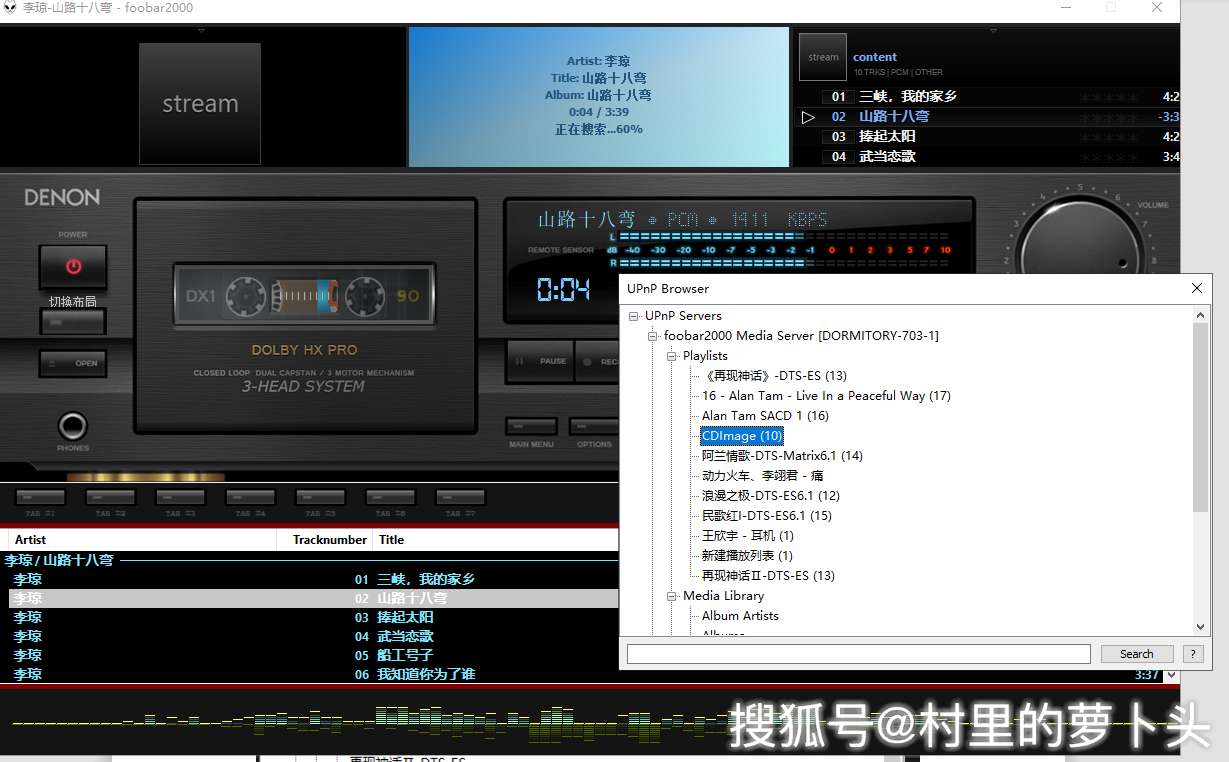Select 民歌红I-DTS-ES6.1 (15)
The width and height of the screenshot is (1229, 762).
pyautogui.click(x=766, y=516)
